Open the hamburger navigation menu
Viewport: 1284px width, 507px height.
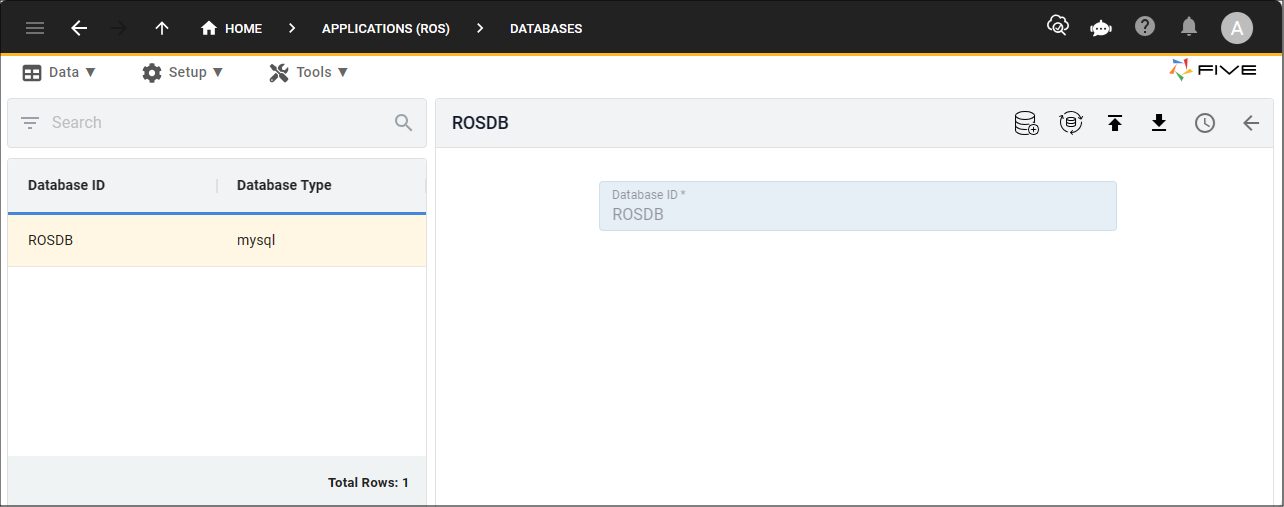35,28
